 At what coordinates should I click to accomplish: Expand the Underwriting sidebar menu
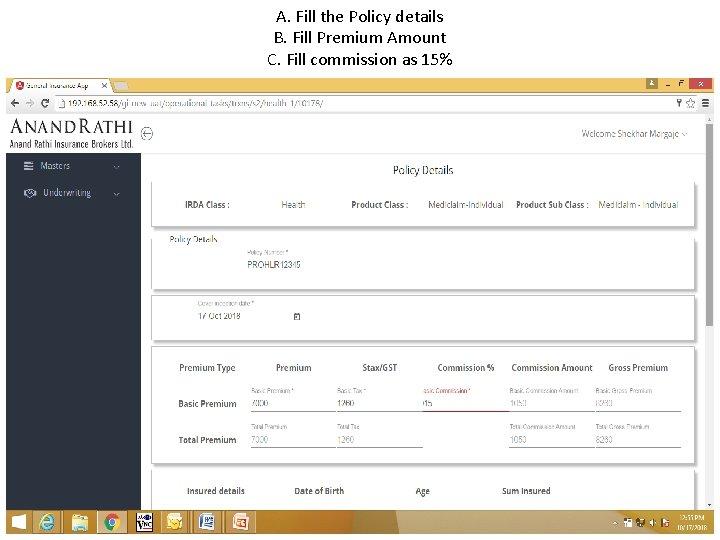[73, 193]
